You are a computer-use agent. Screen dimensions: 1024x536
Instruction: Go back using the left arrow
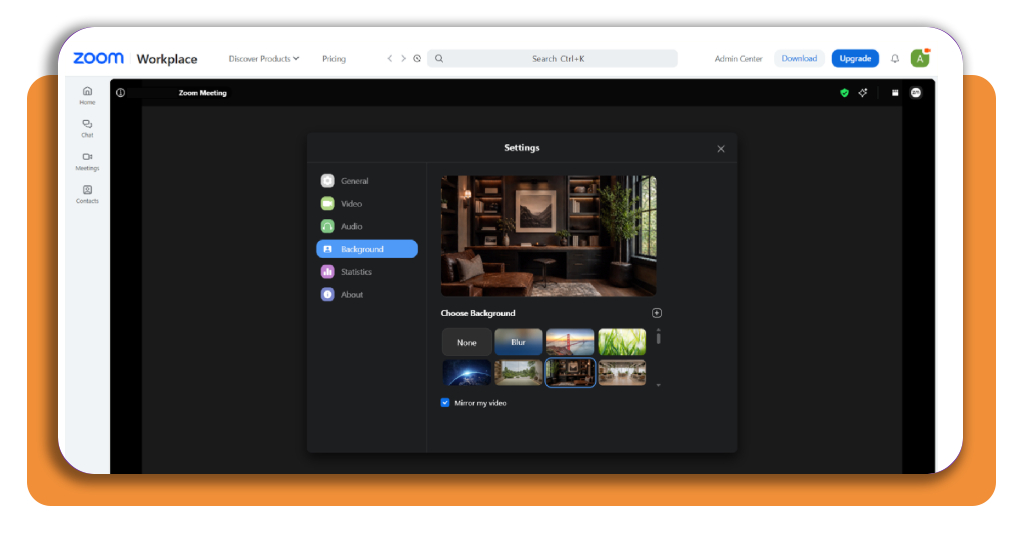point(390,58)
